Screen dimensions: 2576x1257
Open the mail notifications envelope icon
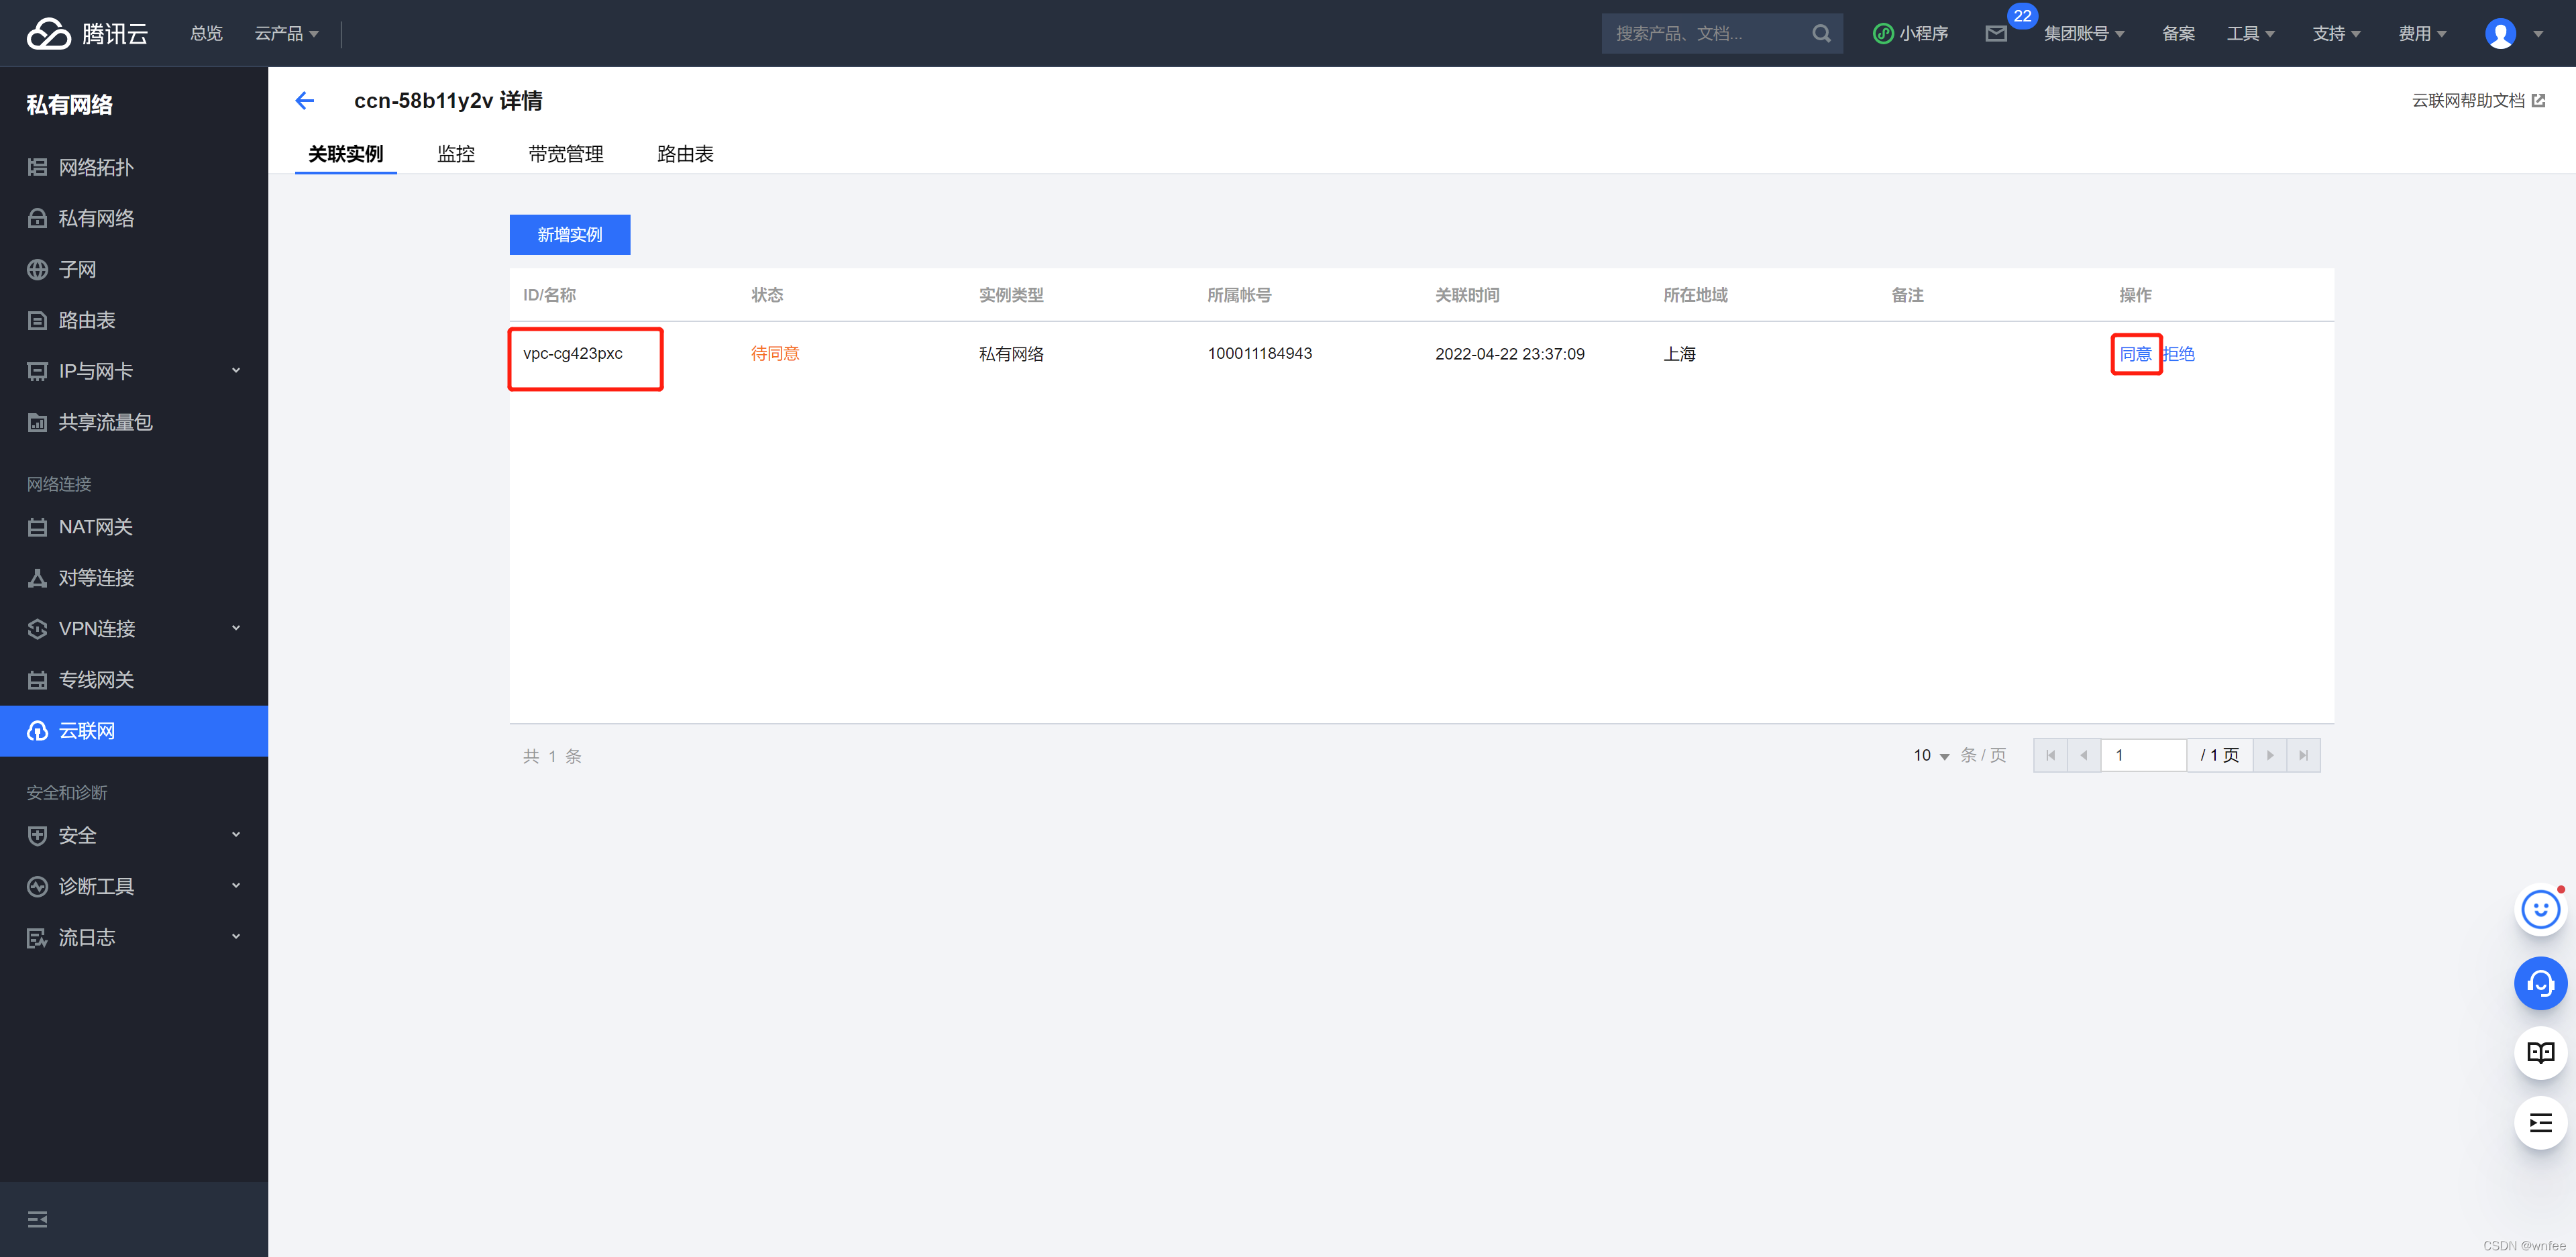(x=1996, y=34)
